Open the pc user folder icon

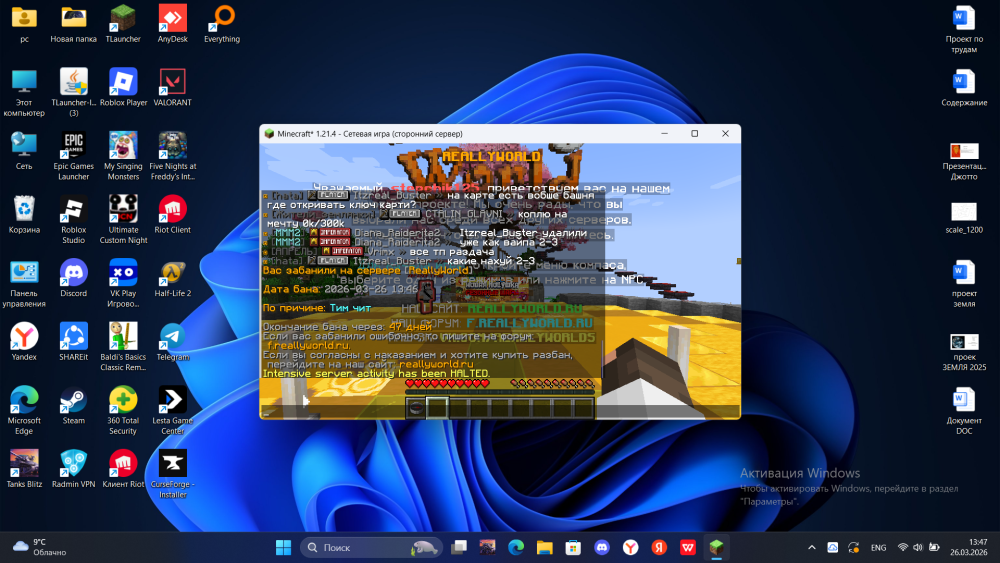[24, 24]
